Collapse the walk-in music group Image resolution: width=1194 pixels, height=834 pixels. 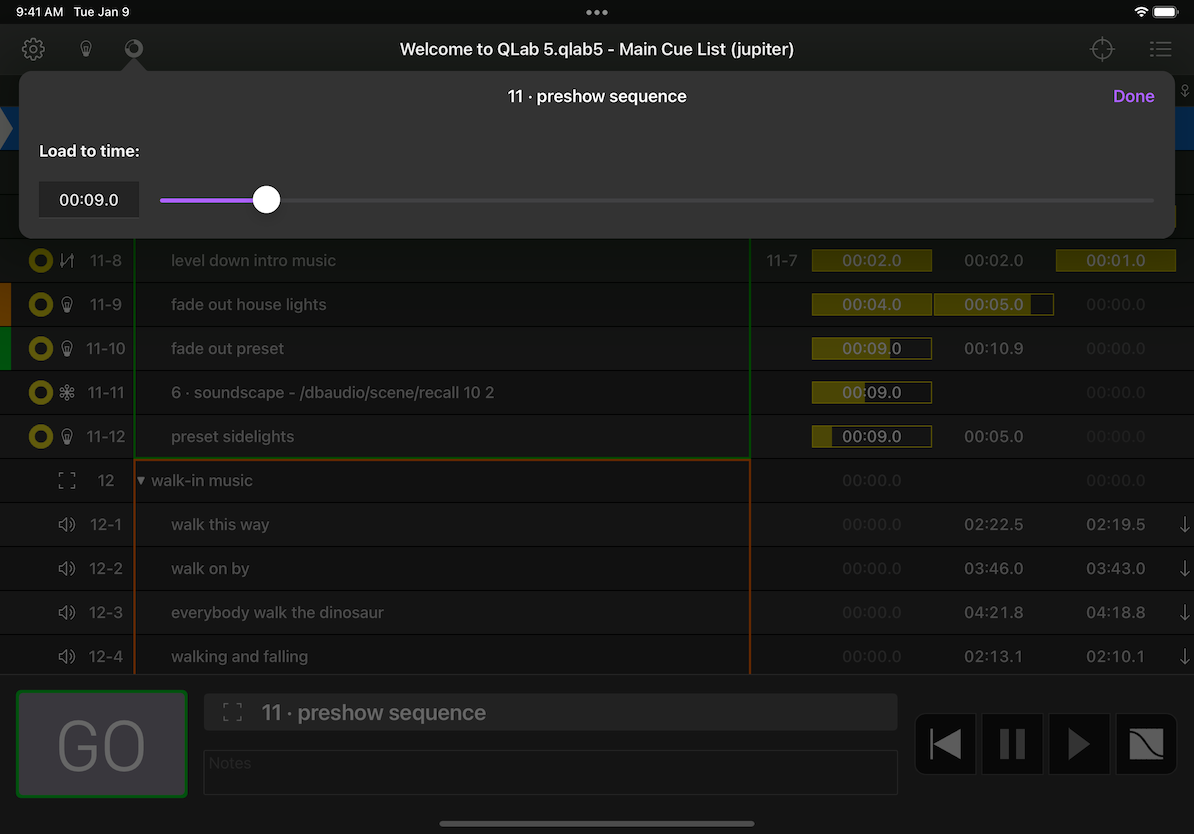142,481
